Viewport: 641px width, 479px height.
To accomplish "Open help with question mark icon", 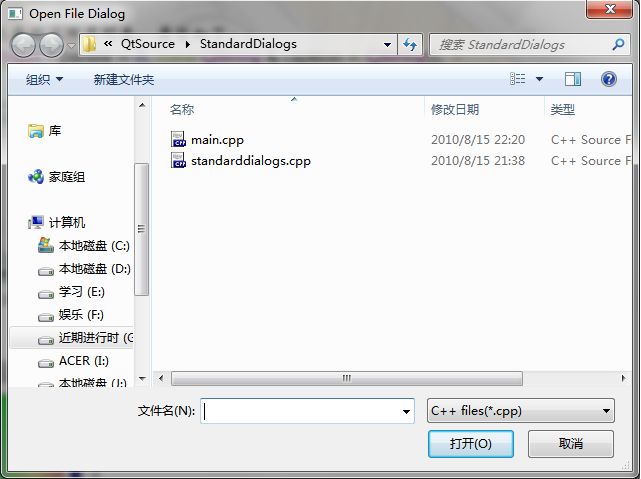I will click(609, 78).
